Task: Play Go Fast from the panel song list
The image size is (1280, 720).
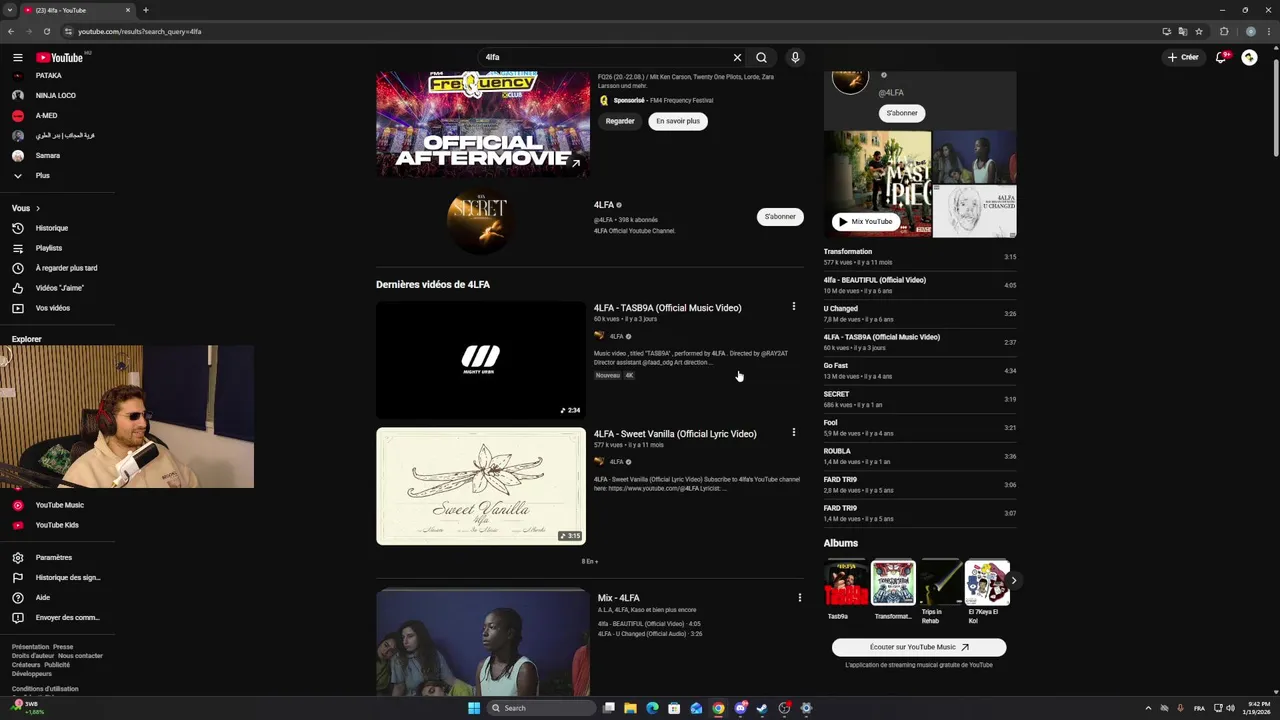Action: (x=920, y=371)
